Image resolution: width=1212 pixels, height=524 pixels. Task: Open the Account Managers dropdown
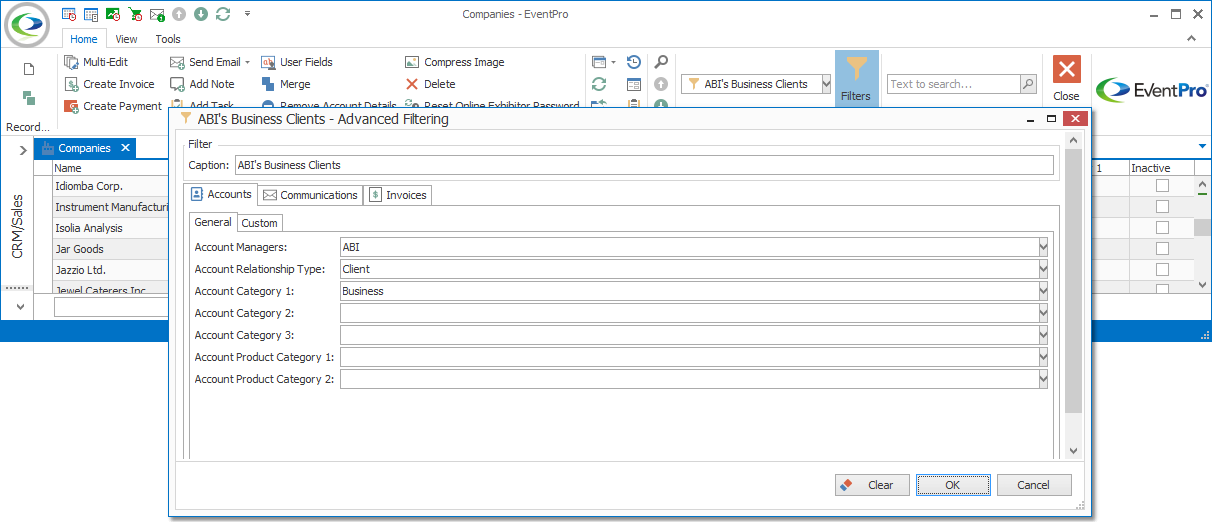(x=1043, y=247)
